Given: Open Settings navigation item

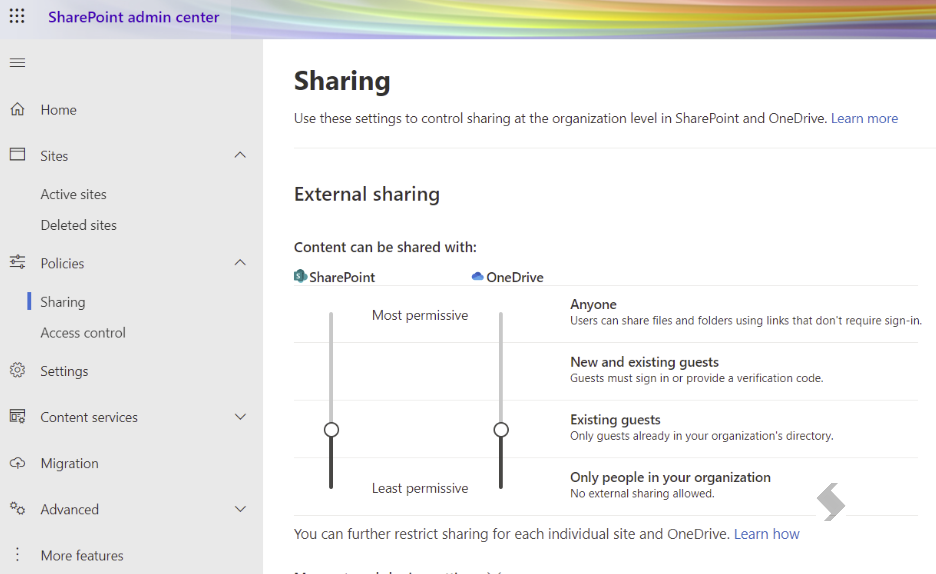Looking at the screenshot, I should click(x=64, y=371).
